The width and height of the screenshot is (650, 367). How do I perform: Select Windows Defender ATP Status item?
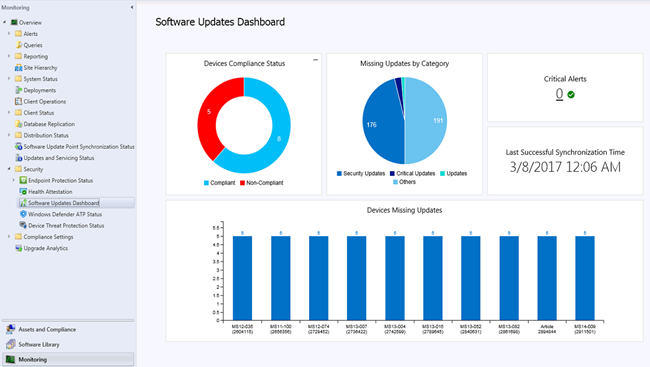[x=65, y=214]
